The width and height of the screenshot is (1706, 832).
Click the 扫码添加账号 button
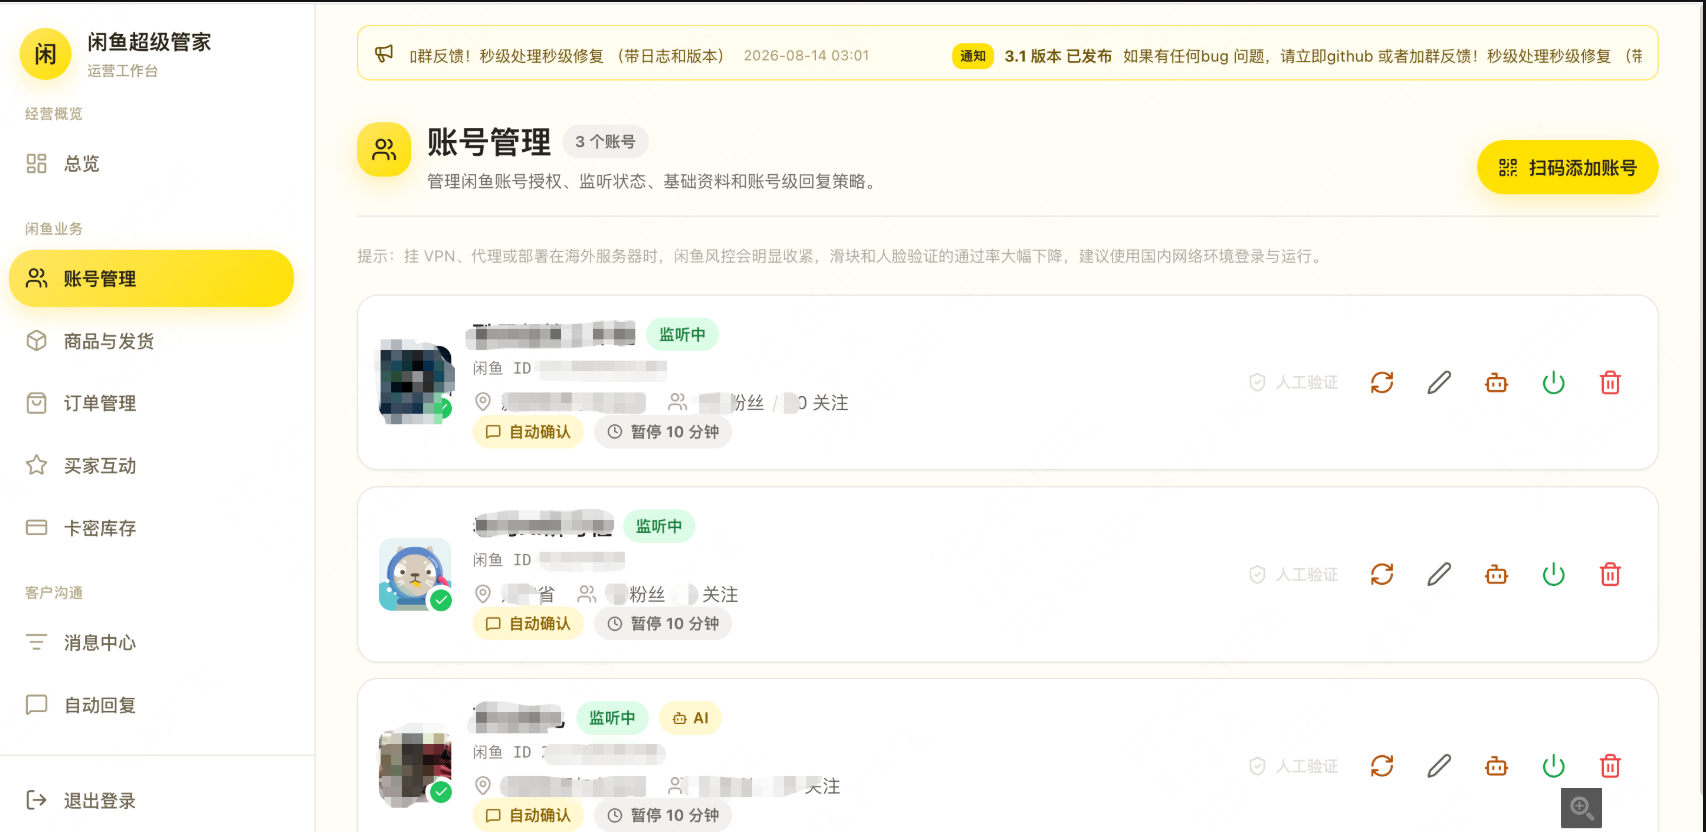point(1567,167)
